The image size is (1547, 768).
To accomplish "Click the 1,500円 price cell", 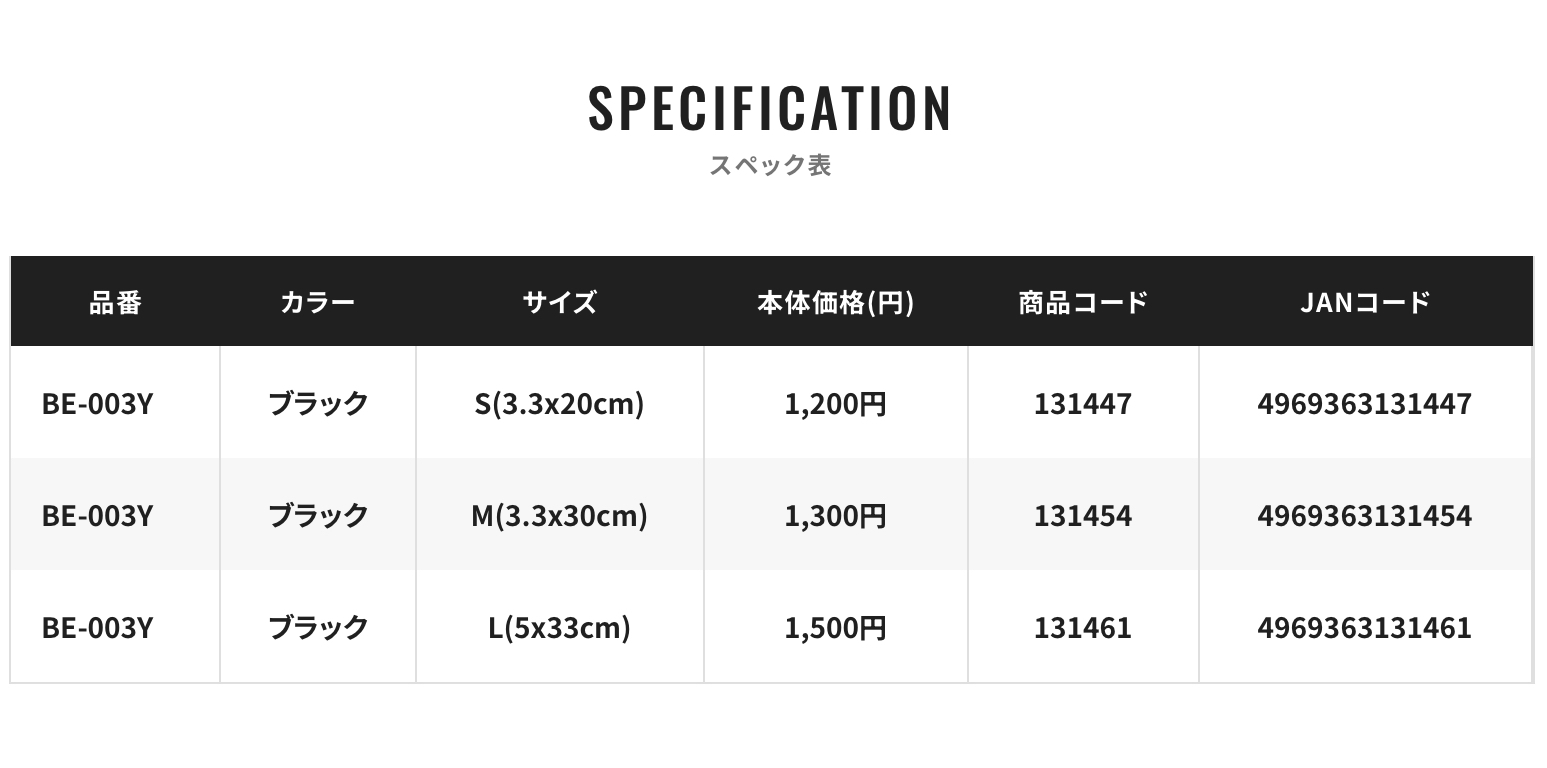I will coord(835,628).
